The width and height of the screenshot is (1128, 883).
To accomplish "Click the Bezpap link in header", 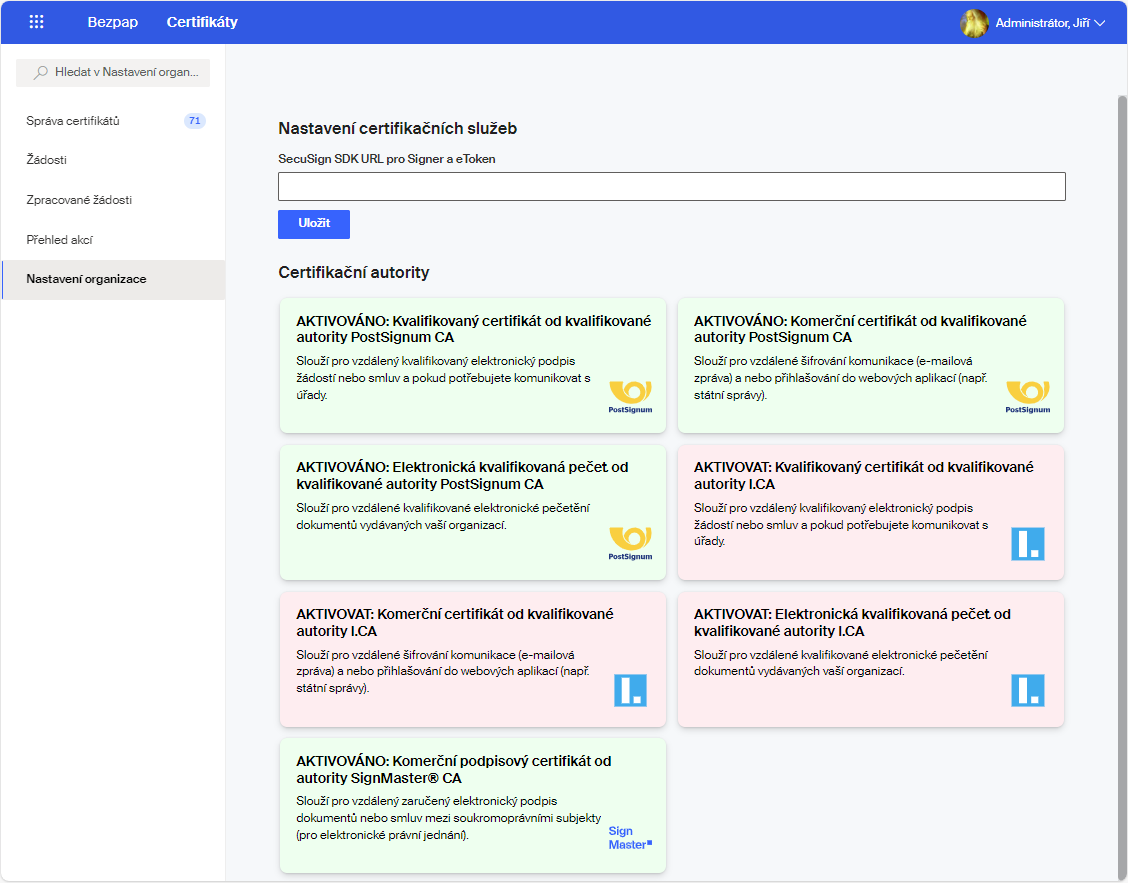I will [112, 22].
